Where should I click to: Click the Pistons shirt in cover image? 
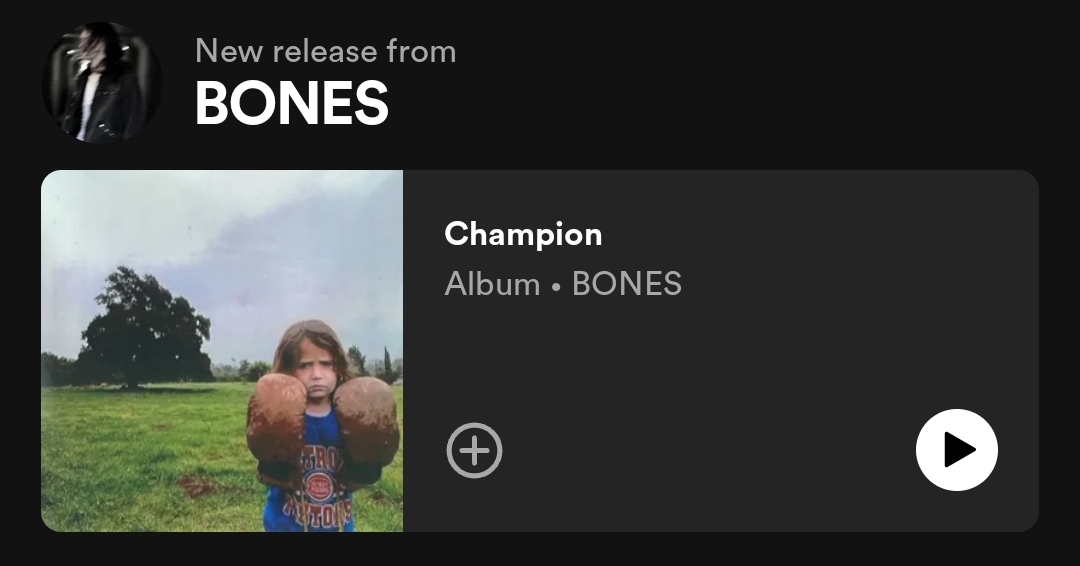[x=313, y=482]
